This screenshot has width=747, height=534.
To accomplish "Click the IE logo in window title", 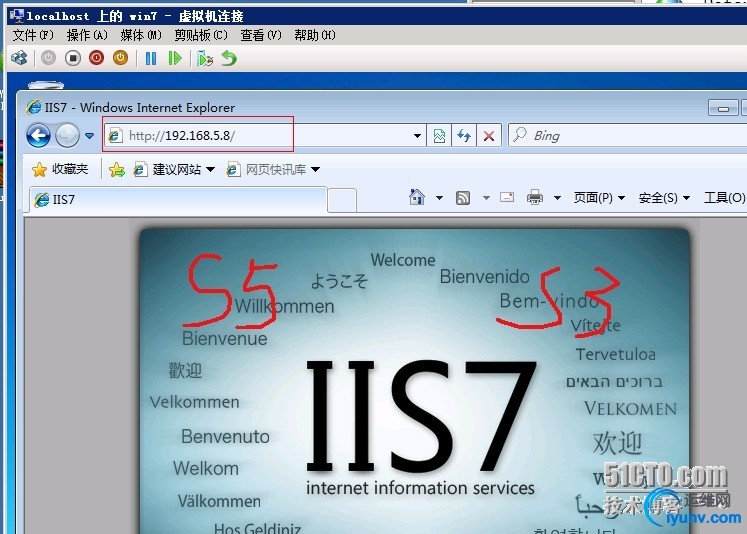I will (34, 107).
